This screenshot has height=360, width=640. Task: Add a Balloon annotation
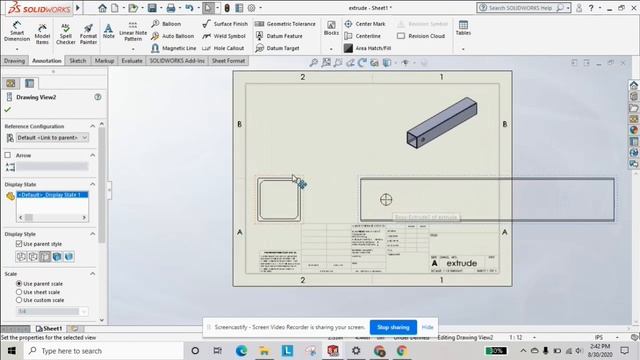166,24
